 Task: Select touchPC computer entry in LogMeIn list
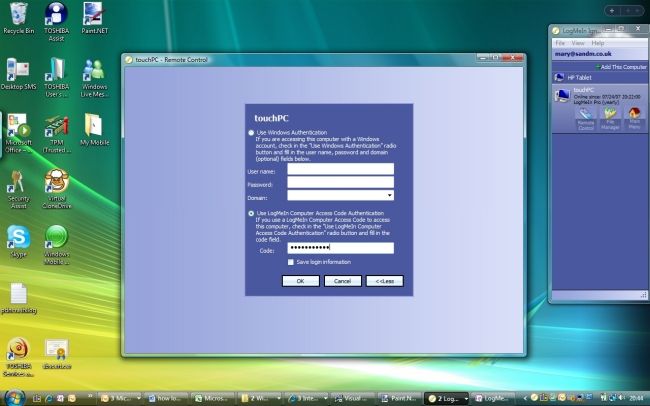[599, 96]
